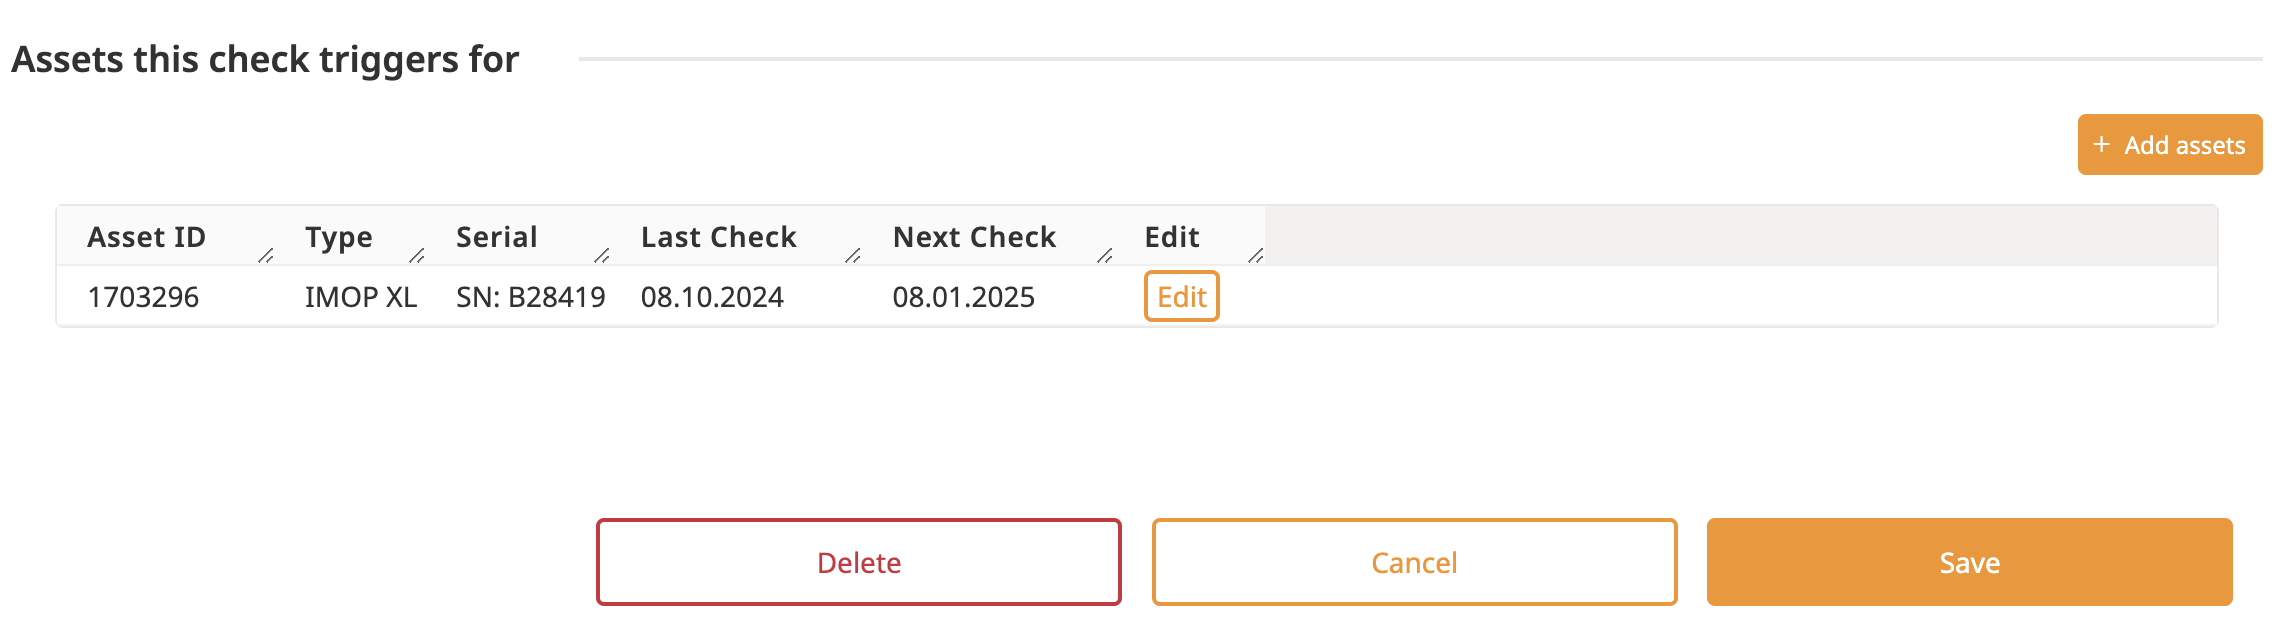2280x618 pixels.
Task: Click the Next Check column resize handle
Action: [x=1105, y=256]
